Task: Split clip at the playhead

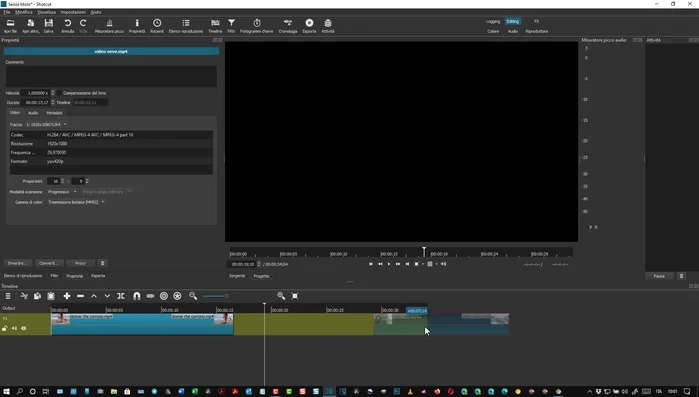Action: [x=121, y=296]
